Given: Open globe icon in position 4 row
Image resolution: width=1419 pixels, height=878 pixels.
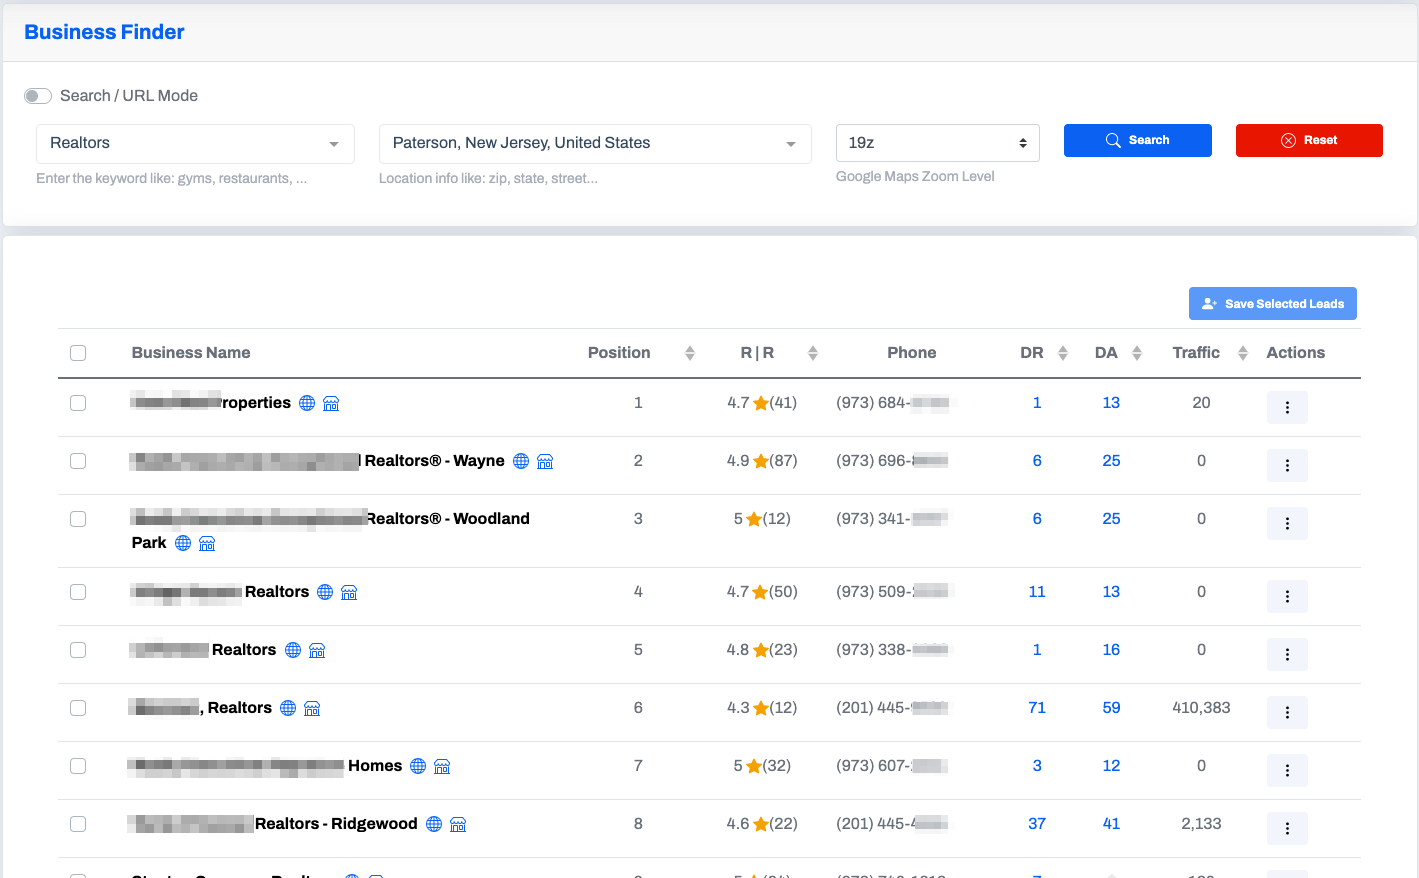Looking at the screenshot, I should 325,592.
